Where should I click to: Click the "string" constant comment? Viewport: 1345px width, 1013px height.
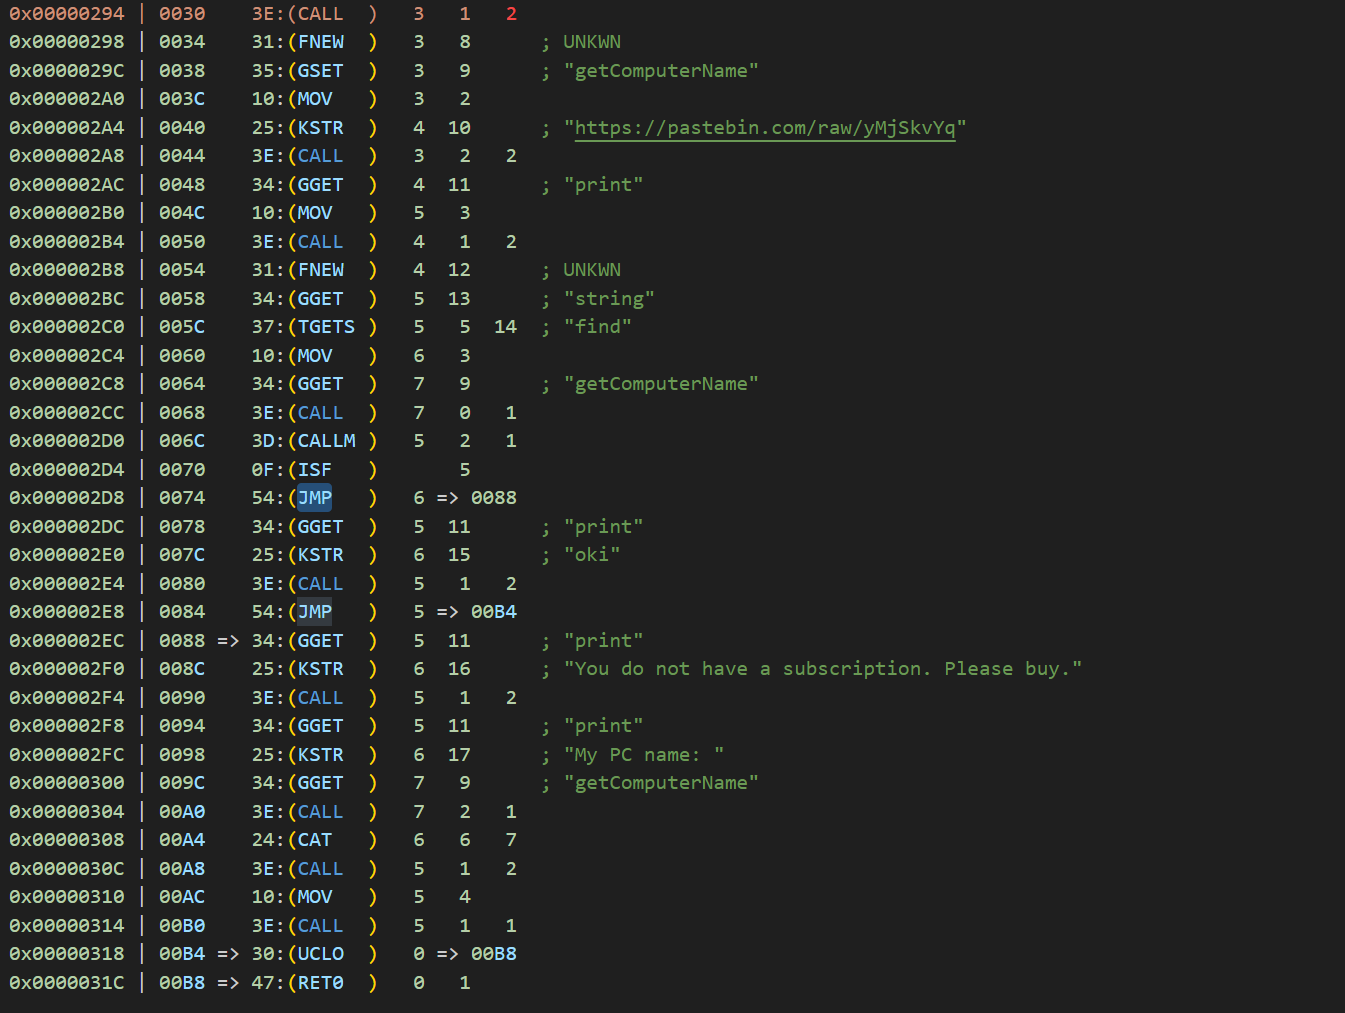pos(608,299)
